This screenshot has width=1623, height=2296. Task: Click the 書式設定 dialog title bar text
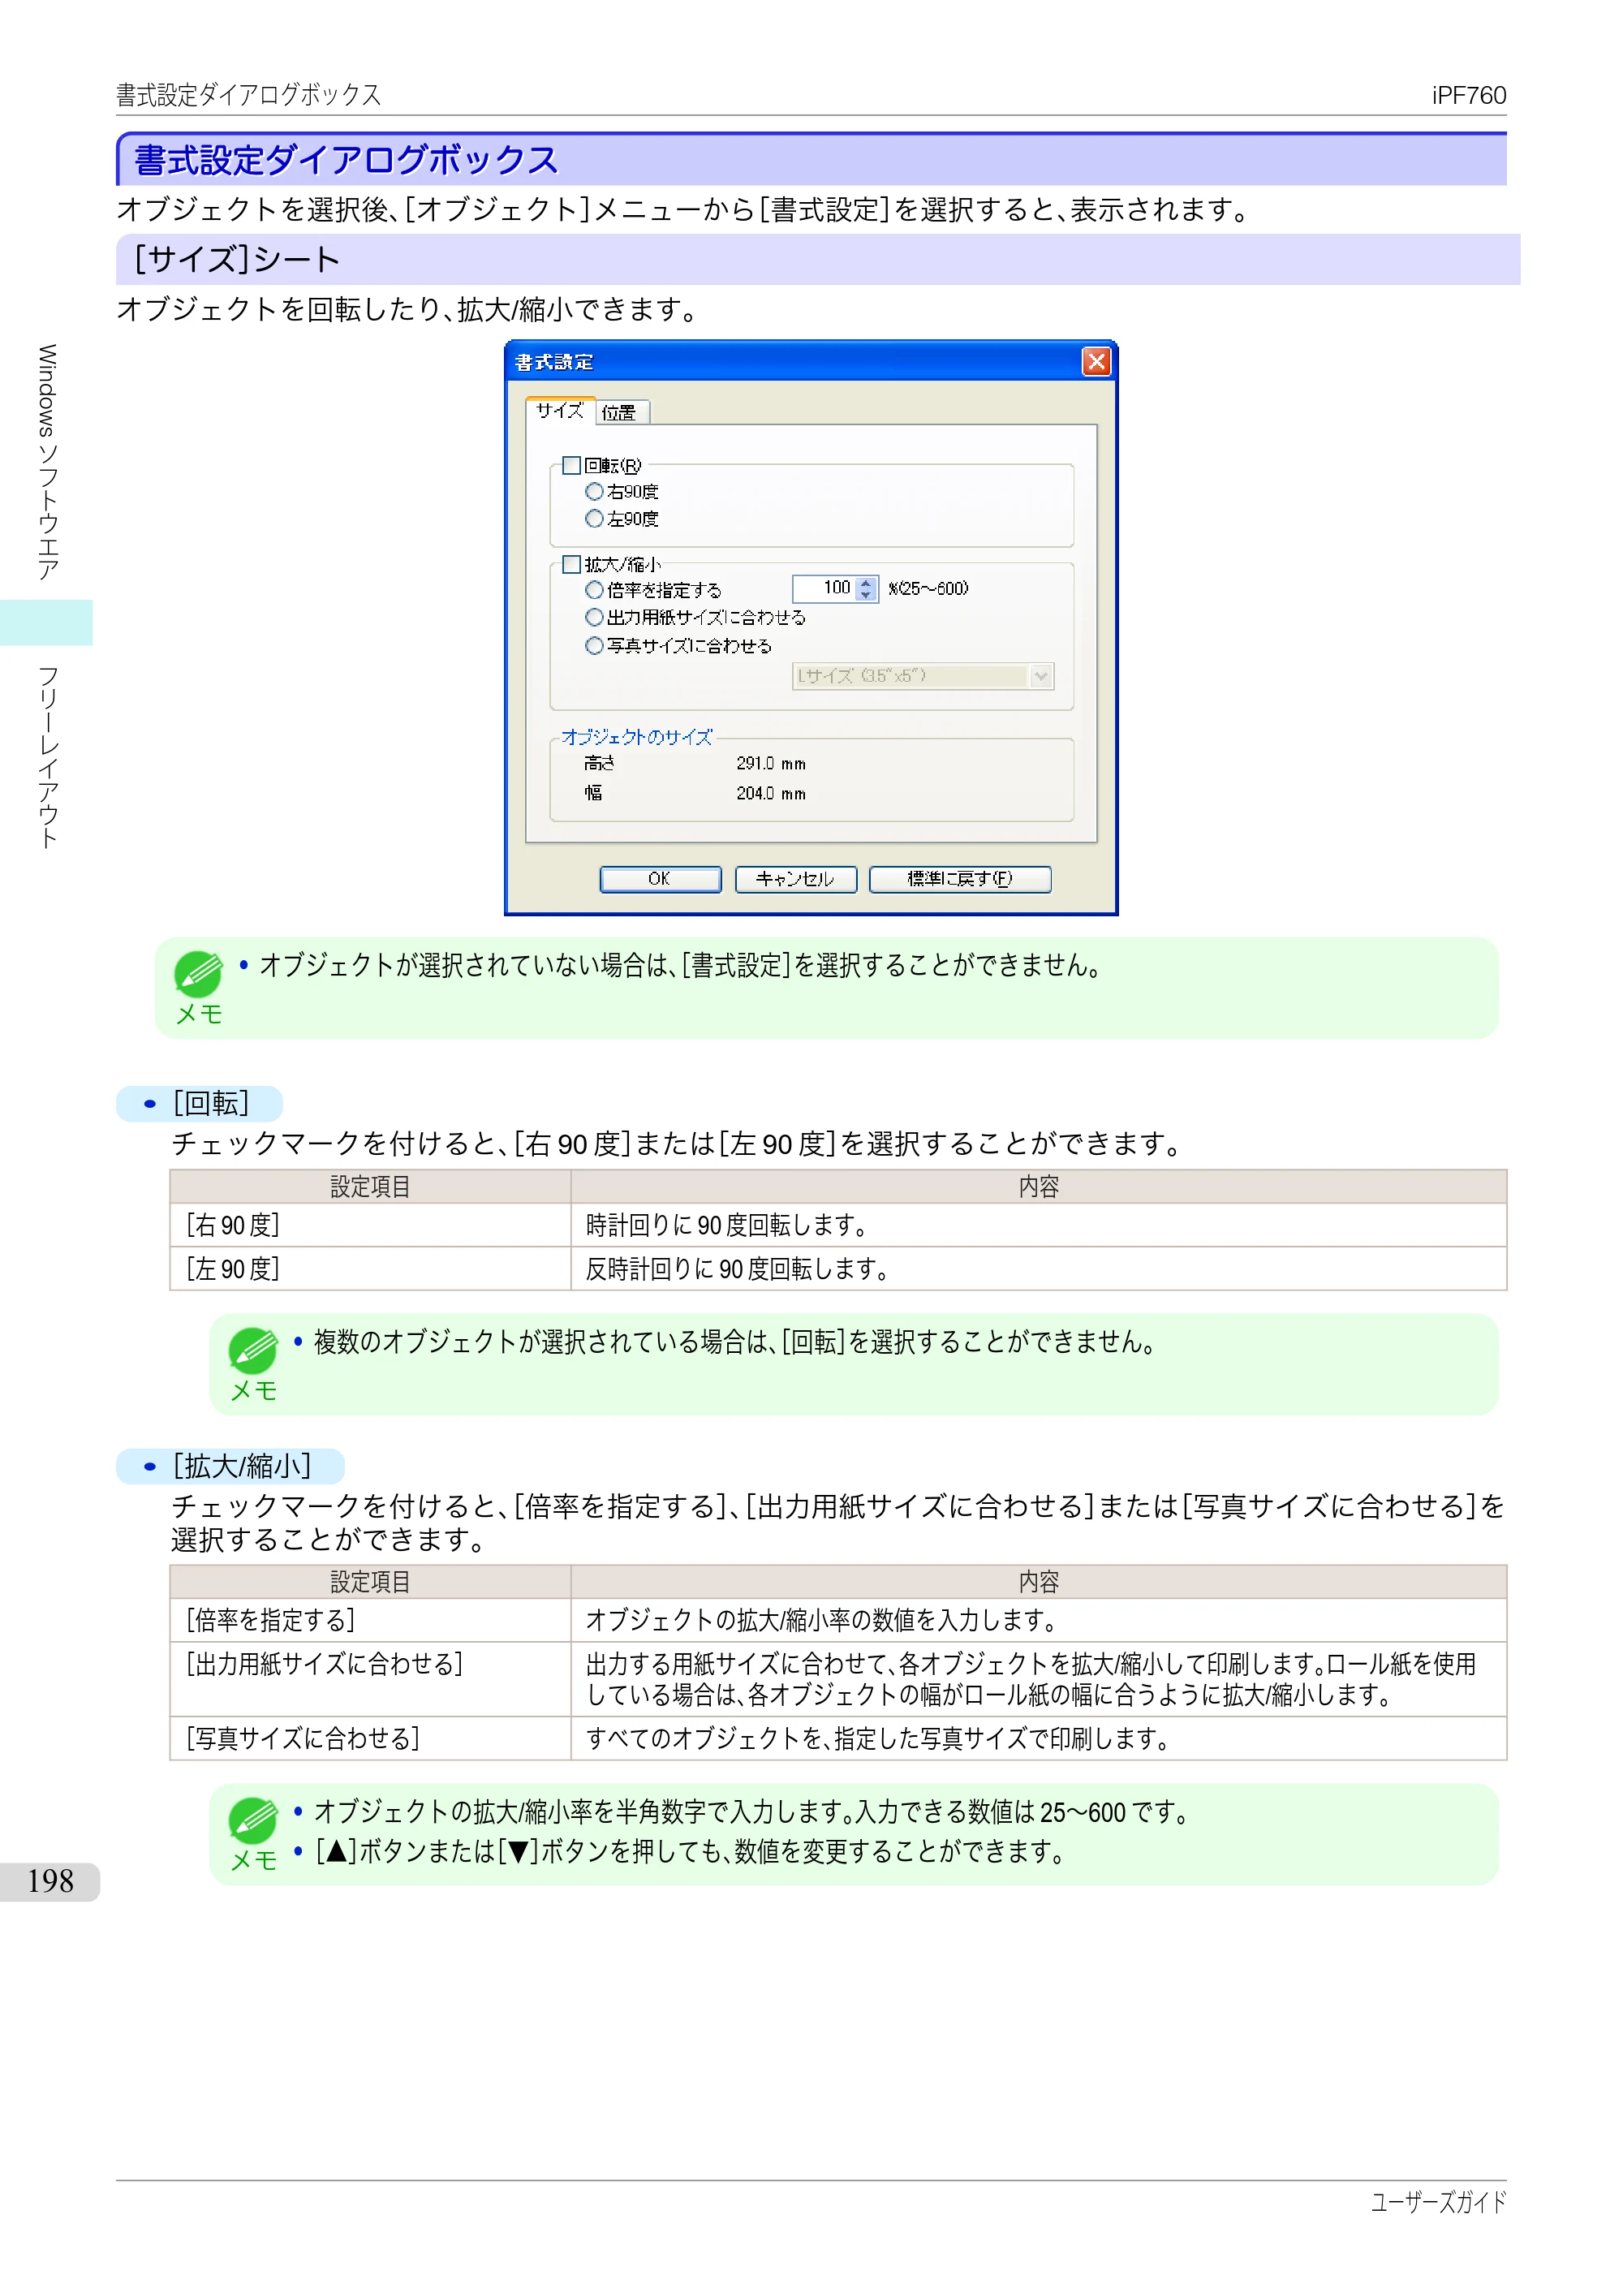pyautogui.click(x=554, y=362)
